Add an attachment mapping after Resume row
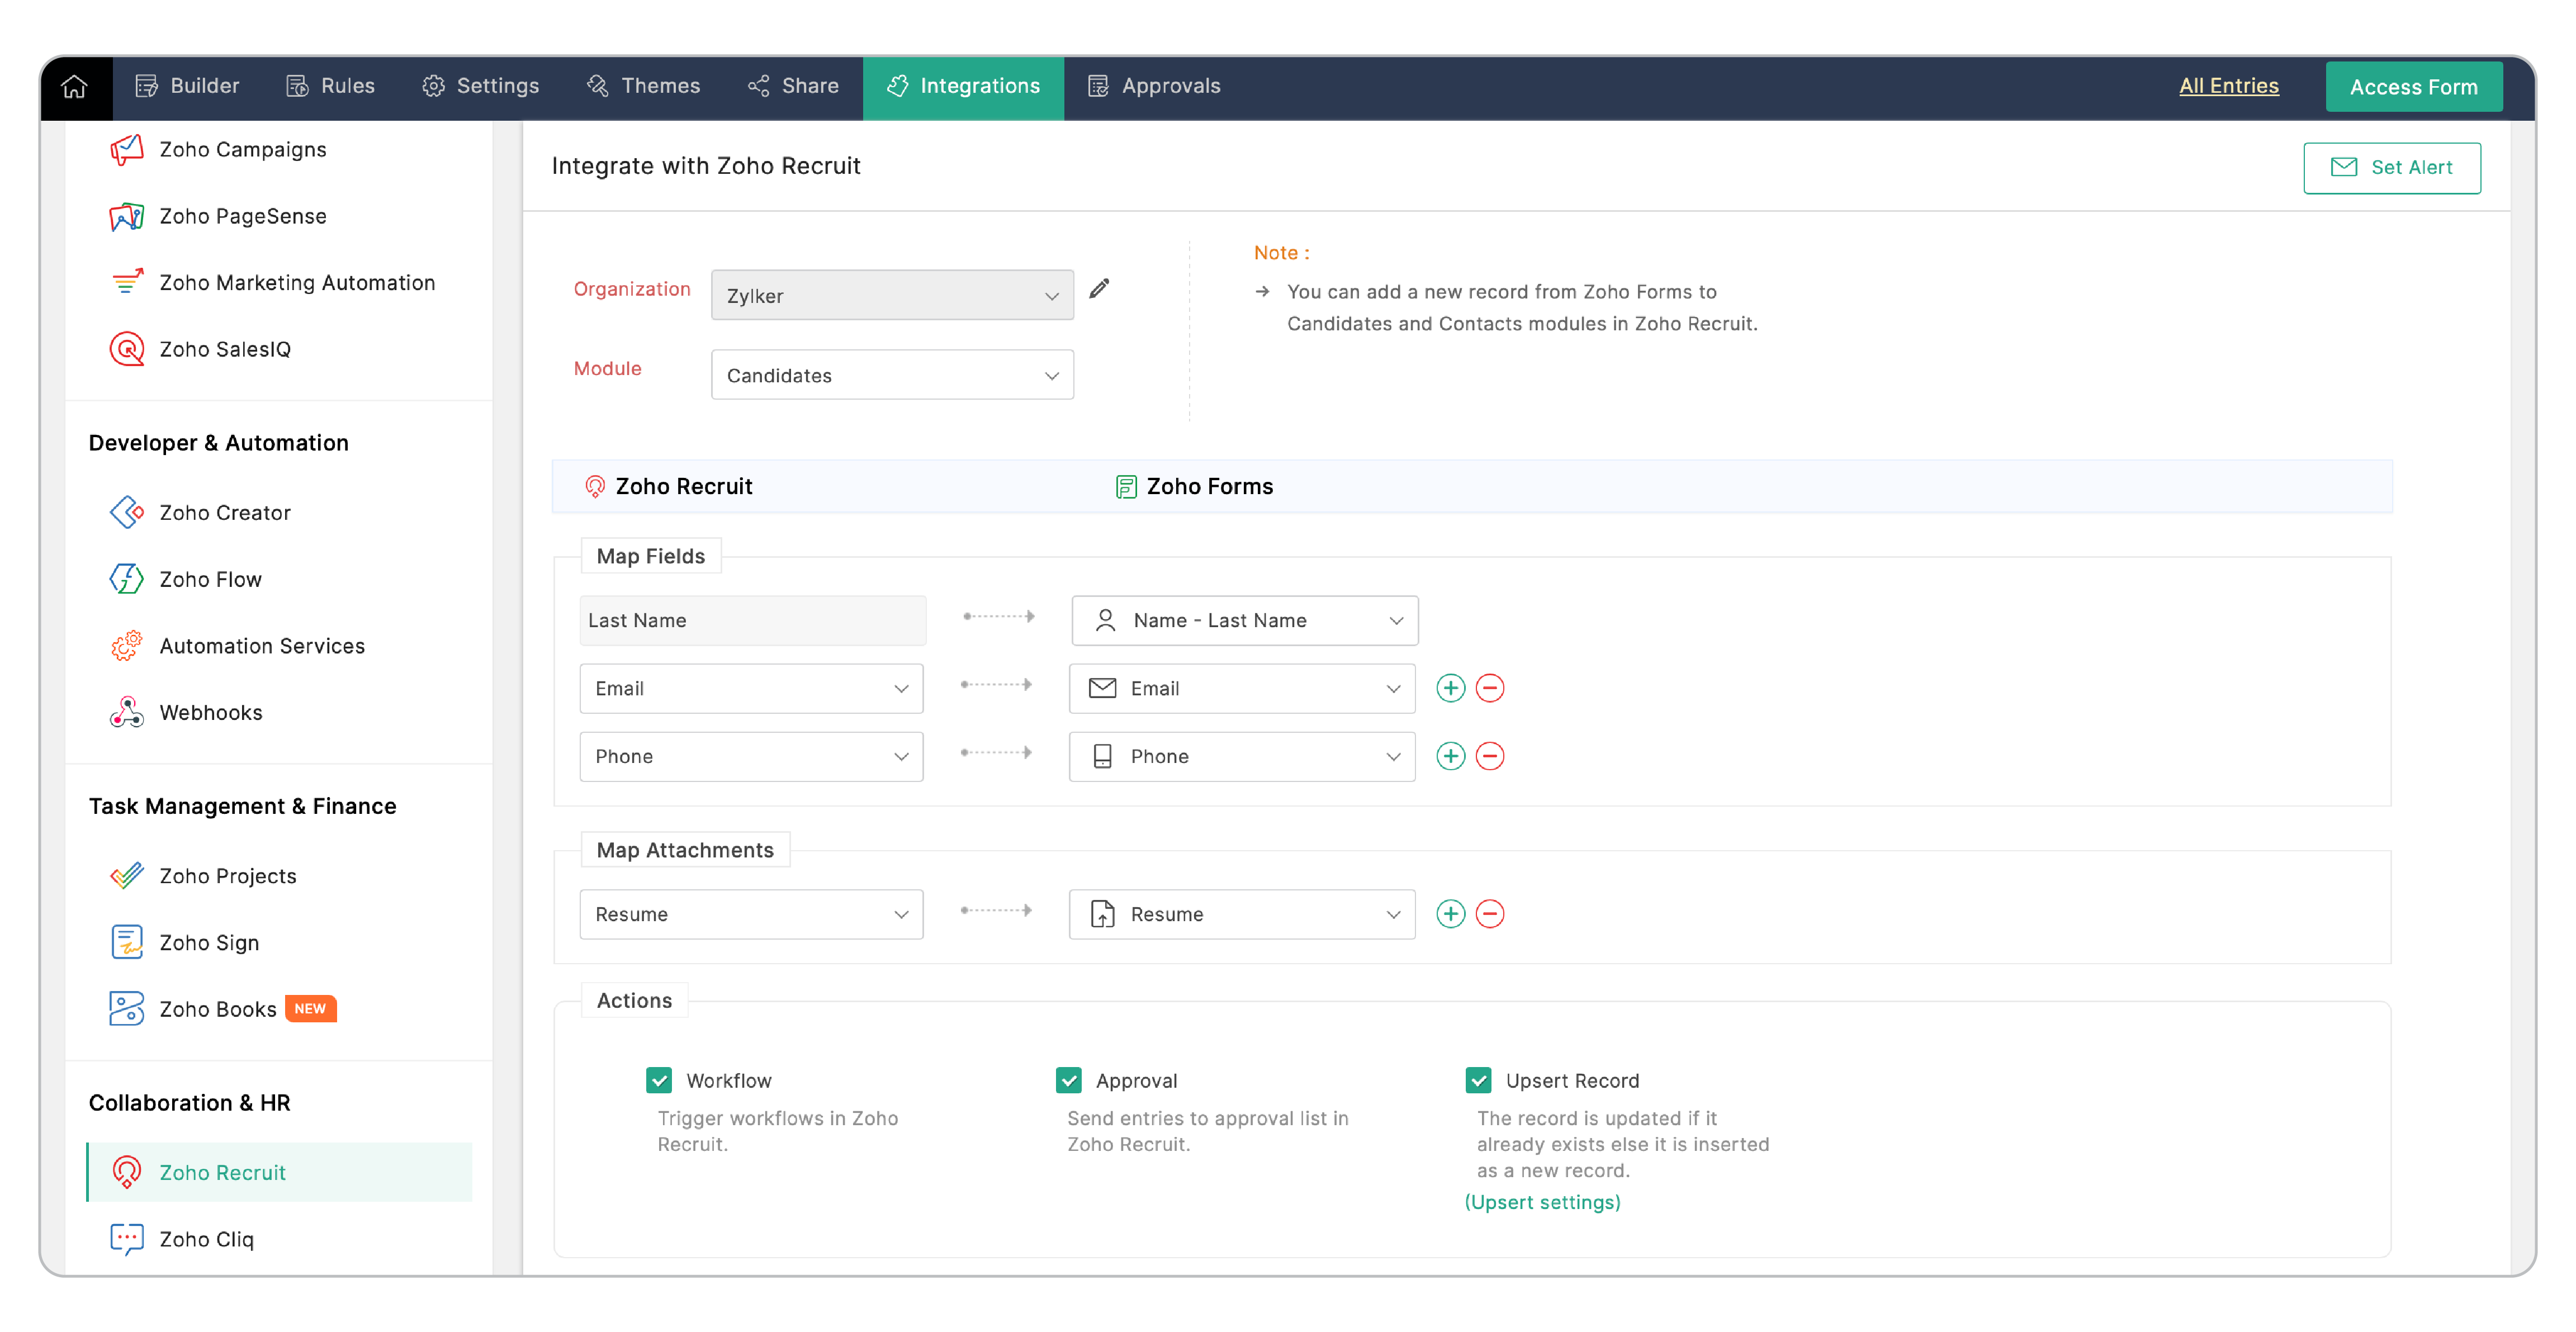The image size is (2576, 1332). coord(1450,914)
